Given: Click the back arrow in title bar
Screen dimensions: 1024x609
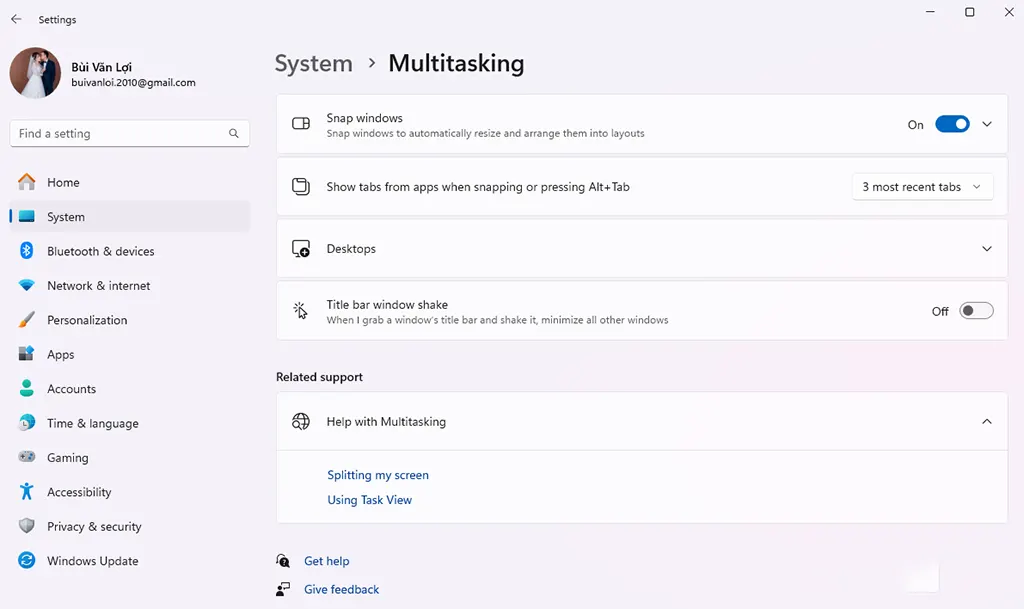Looking at the screenshot, I should coord(16,19).
